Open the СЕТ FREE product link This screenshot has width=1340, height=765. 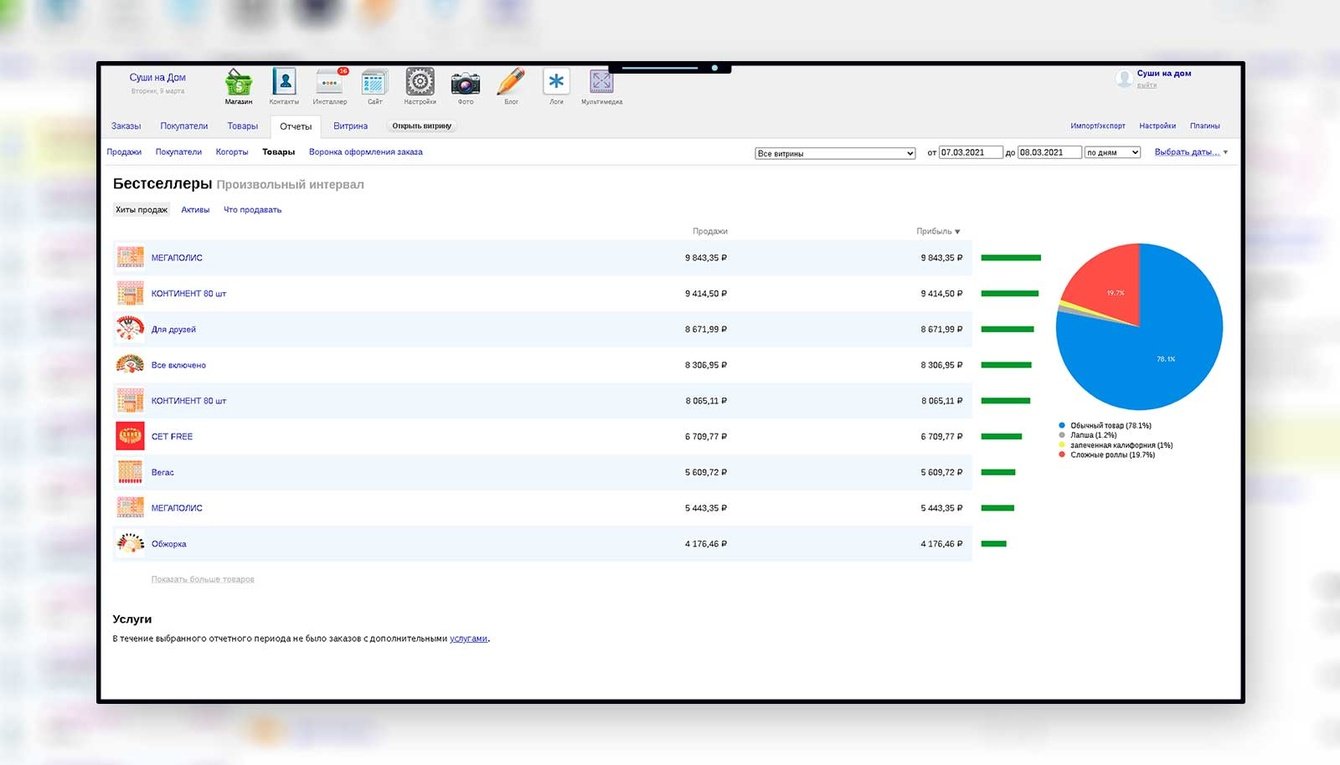coord(172,436)
